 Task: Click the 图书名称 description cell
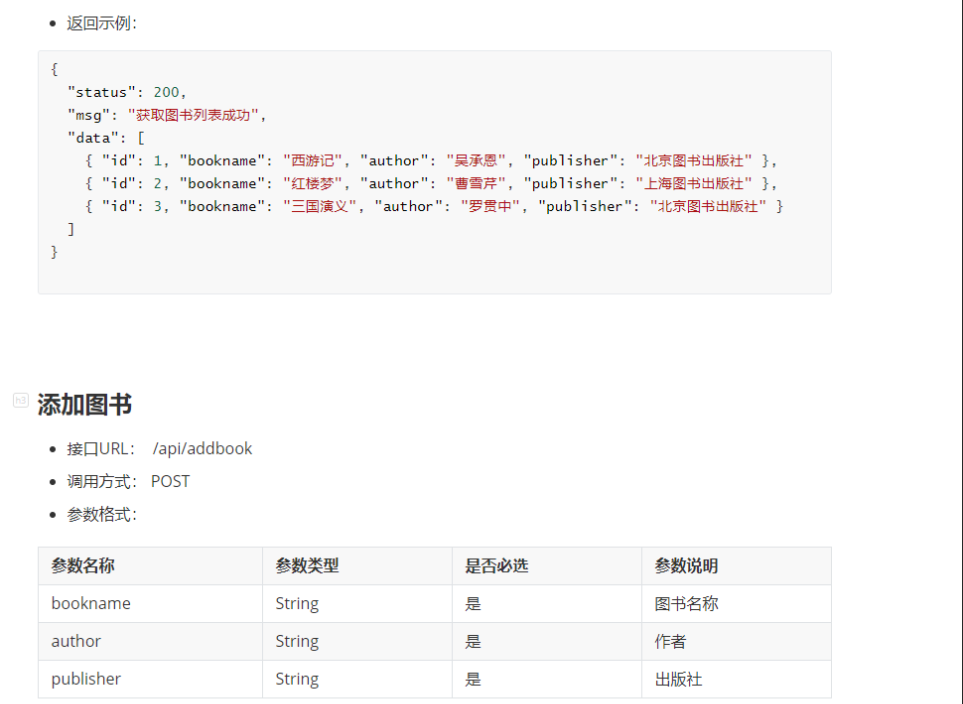click(686, 603)
